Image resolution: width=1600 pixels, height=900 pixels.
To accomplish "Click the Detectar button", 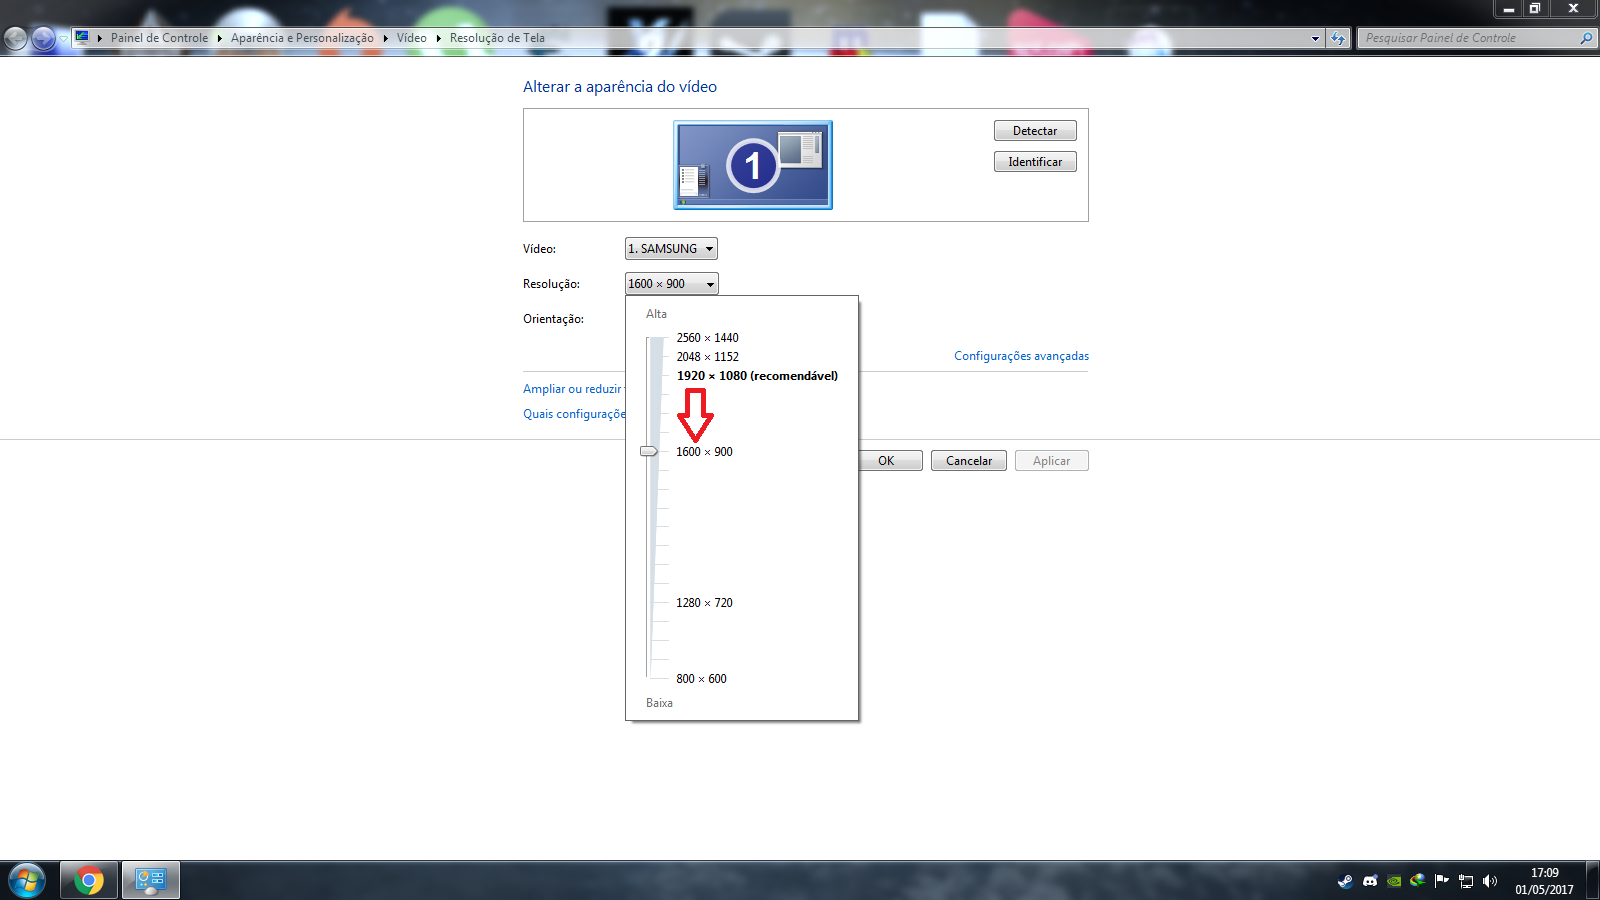I will (1035, 131).
